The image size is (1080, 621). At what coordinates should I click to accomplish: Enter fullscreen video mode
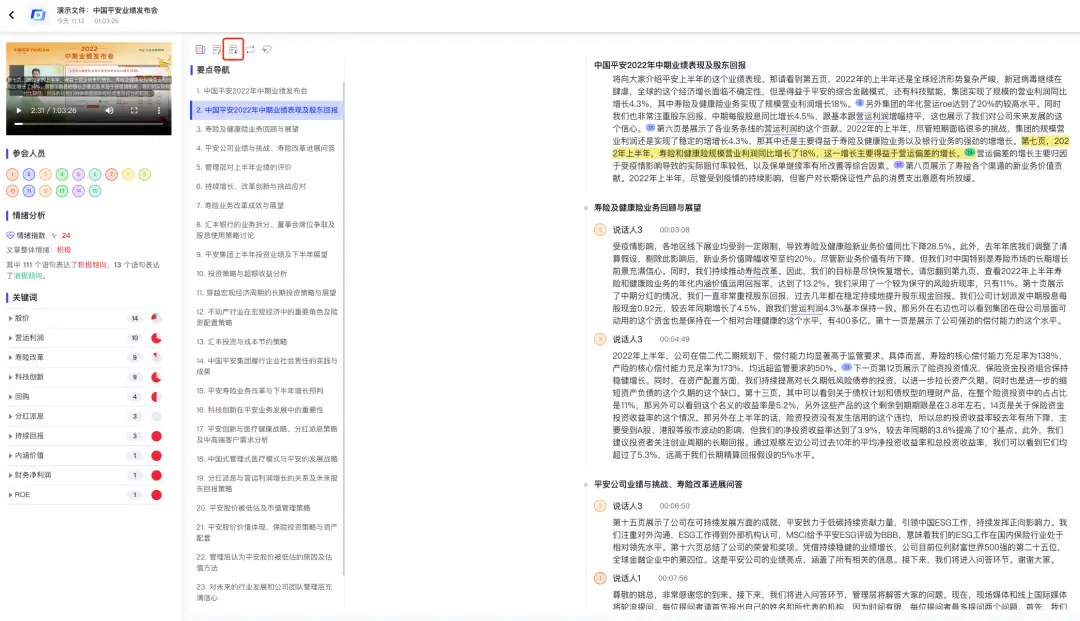coord(134,110)
